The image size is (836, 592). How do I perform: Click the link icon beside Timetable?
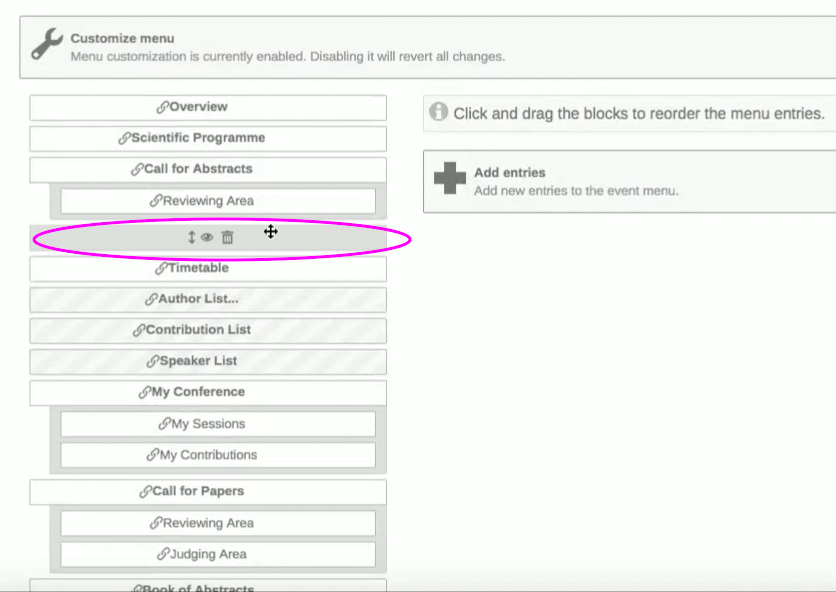162,268
